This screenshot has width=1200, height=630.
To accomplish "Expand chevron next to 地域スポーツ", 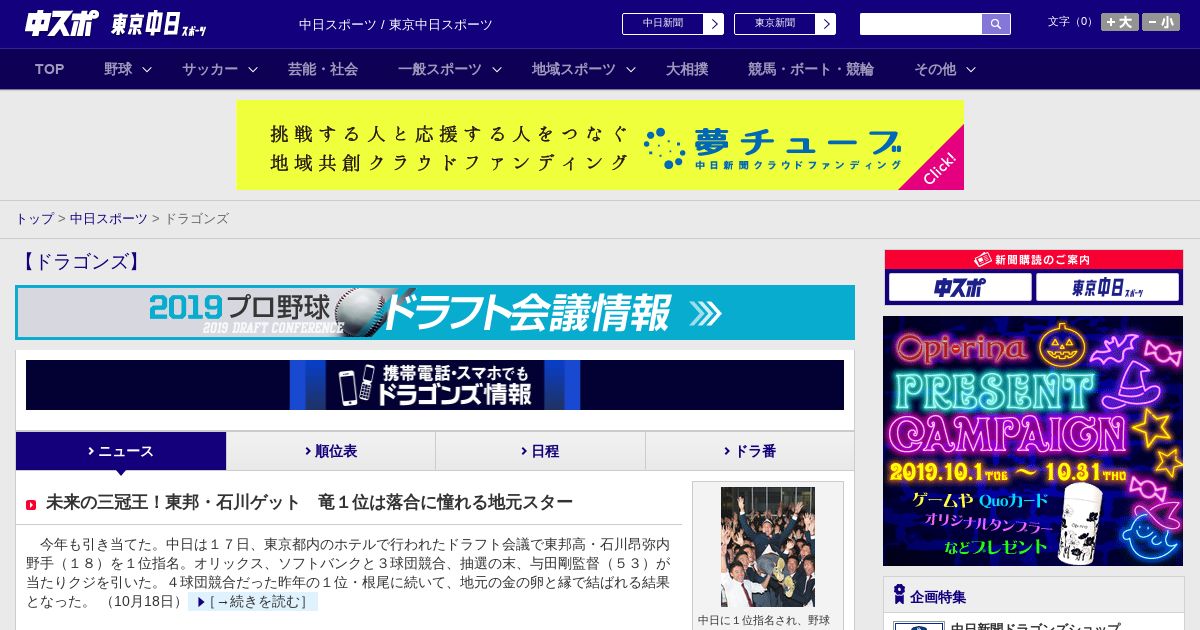I will [x=631, y=69].
